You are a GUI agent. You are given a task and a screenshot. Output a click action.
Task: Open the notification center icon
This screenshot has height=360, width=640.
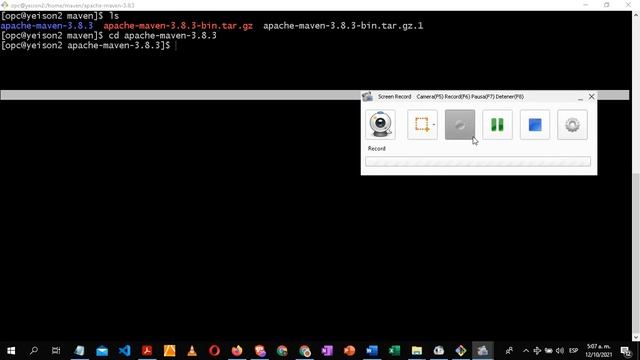coord(626,351)
